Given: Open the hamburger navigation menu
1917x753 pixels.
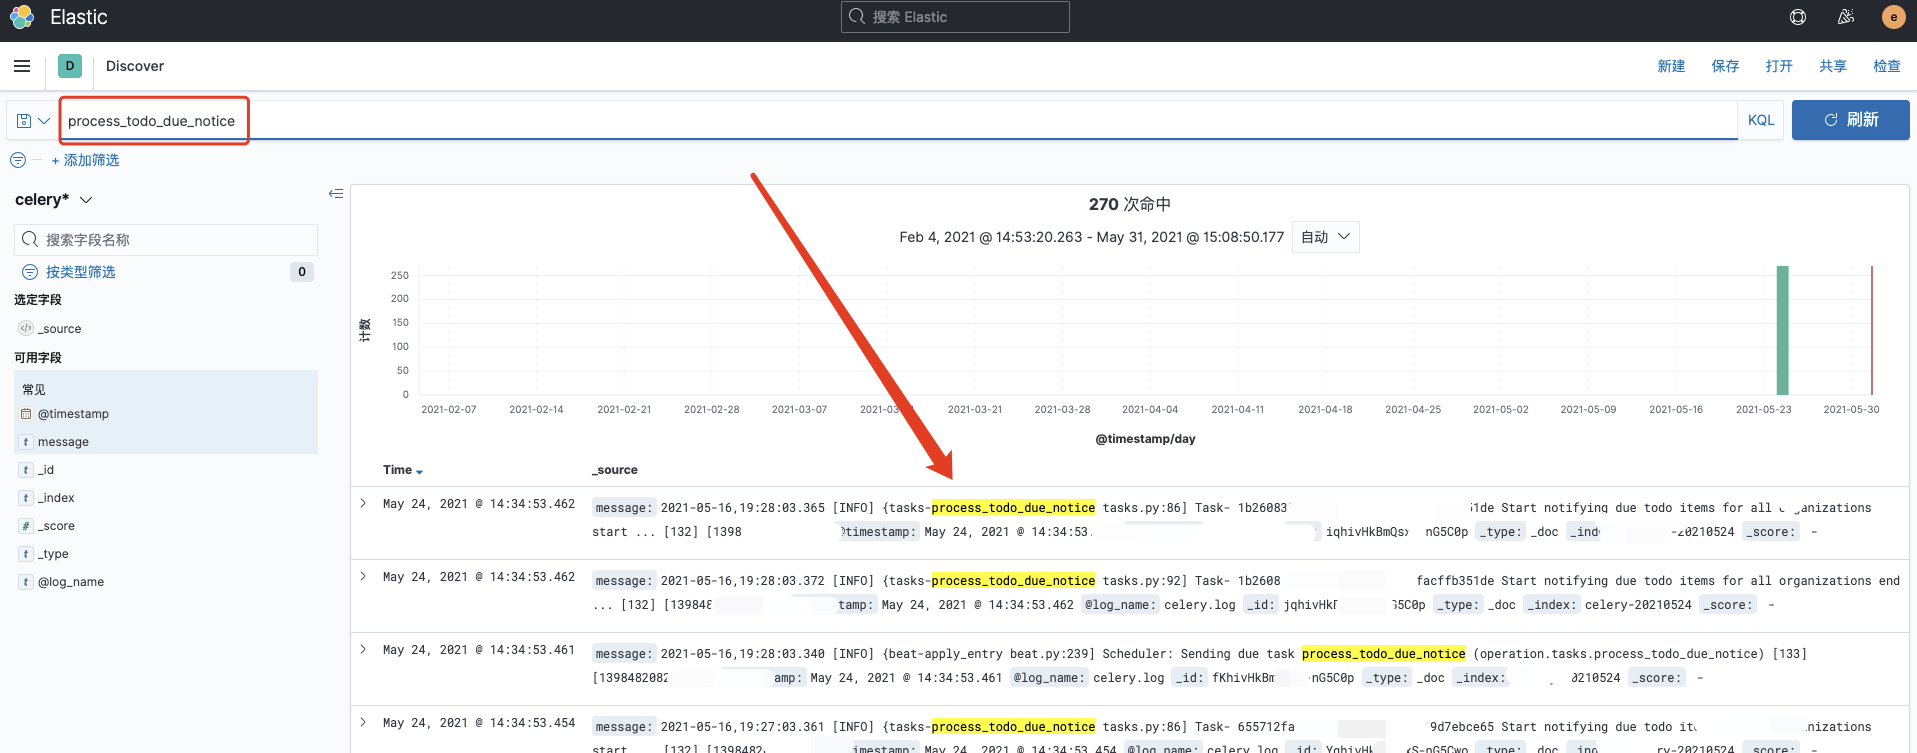Looking at the screenshot, I should tap(22, 66).
